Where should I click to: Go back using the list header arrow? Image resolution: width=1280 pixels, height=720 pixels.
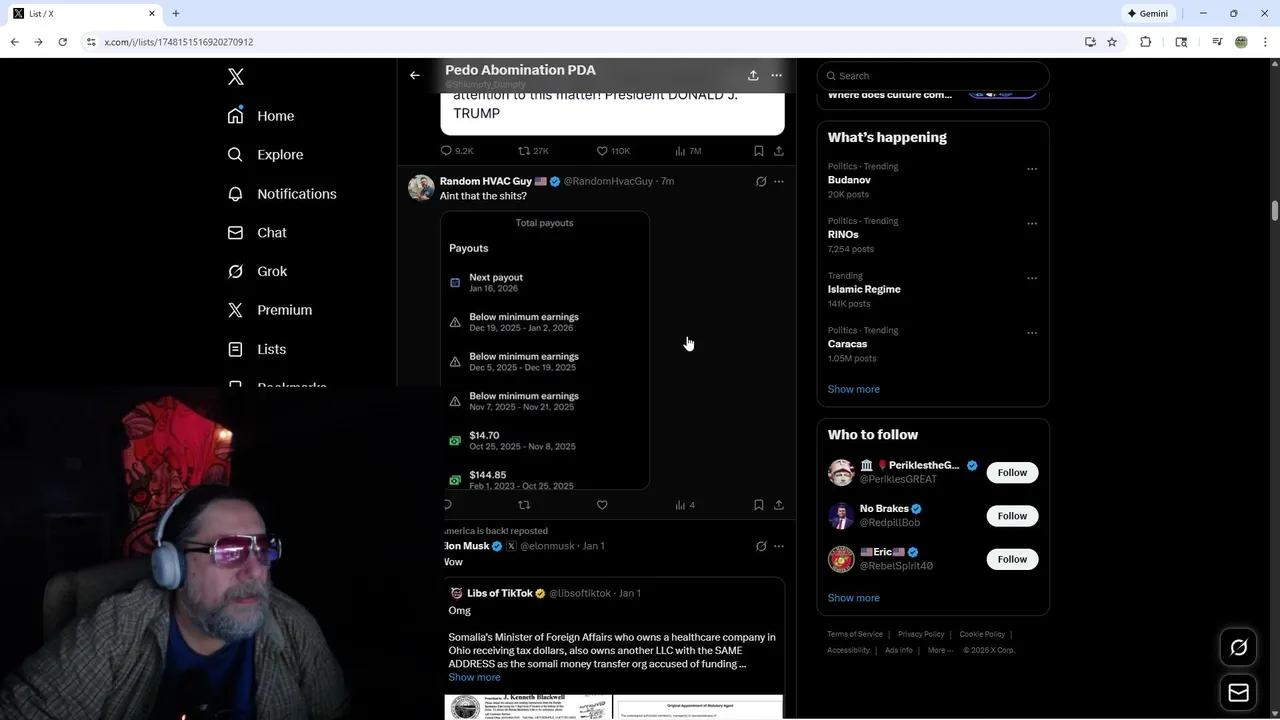pos(415,75)
